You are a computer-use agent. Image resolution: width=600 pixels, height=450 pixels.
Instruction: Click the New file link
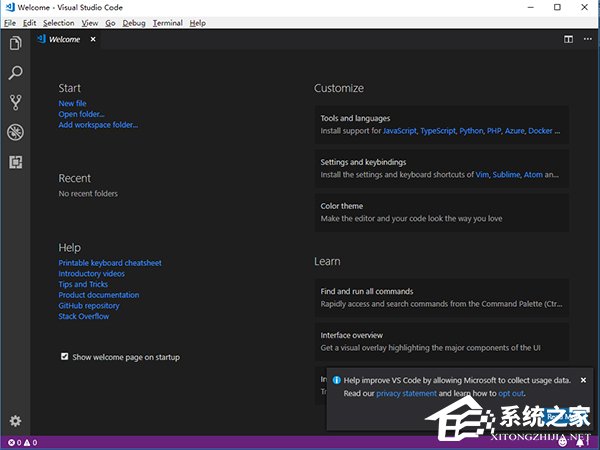[x=72, y=103]
